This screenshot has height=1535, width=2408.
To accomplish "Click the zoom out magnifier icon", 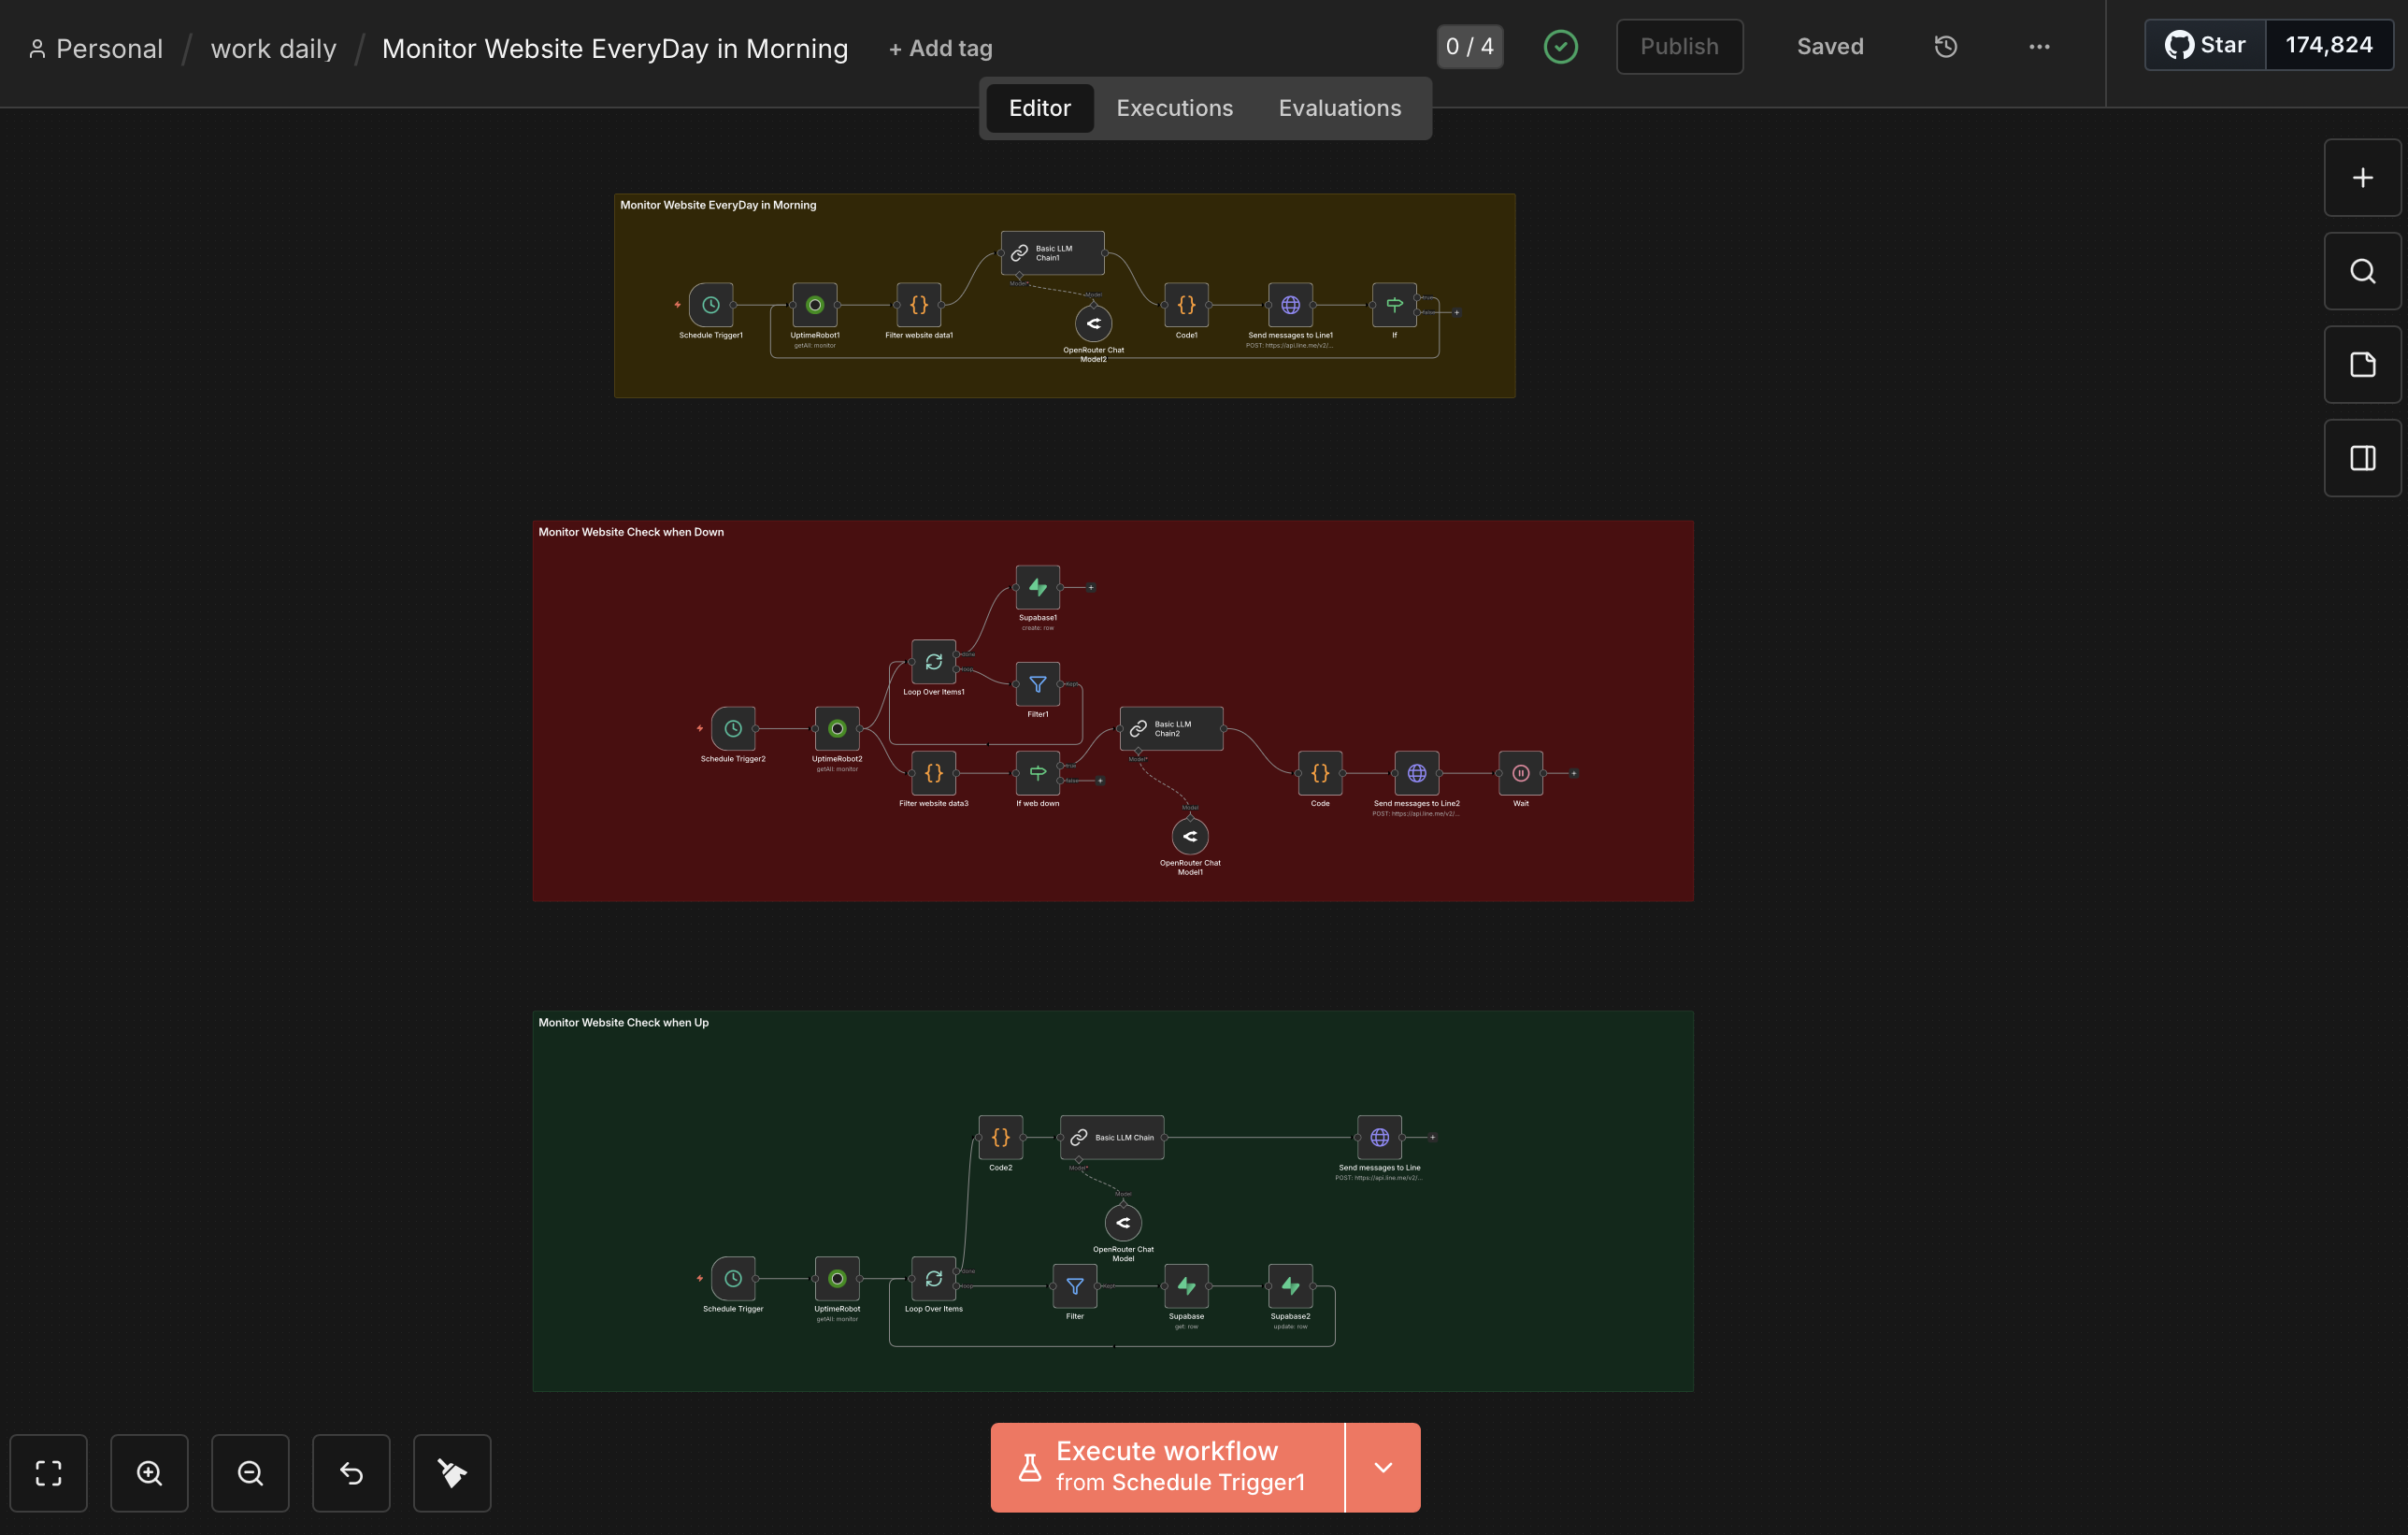I will [250, 1473].
